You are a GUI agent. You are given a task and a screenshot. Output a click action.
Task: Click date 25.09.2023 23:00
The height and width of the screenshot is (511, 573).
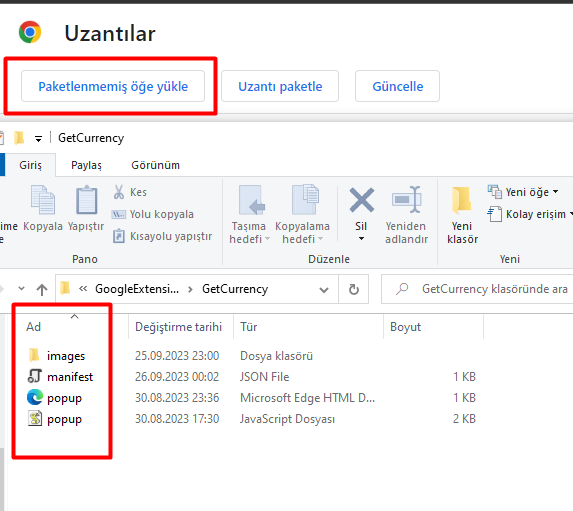[177, 356]
